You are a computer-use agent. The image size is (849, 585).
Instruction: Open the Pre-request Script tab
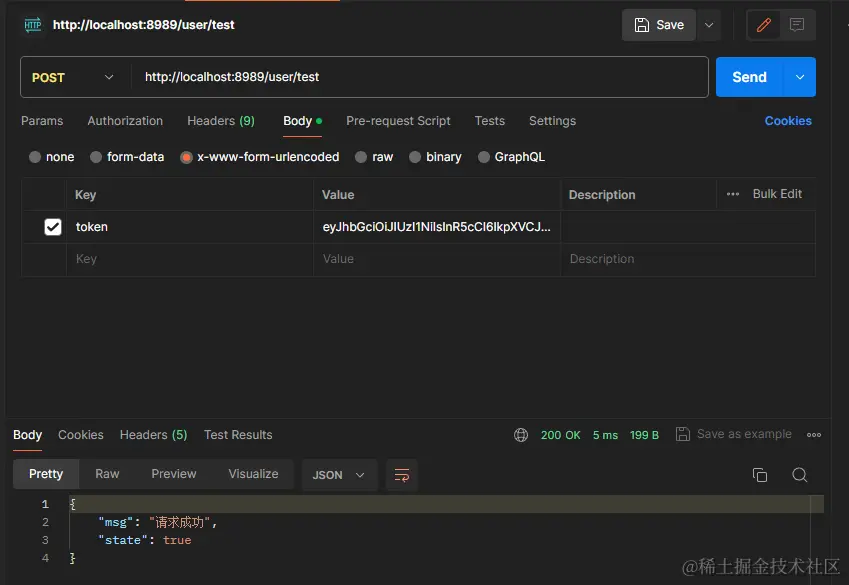tap(398, 121)
